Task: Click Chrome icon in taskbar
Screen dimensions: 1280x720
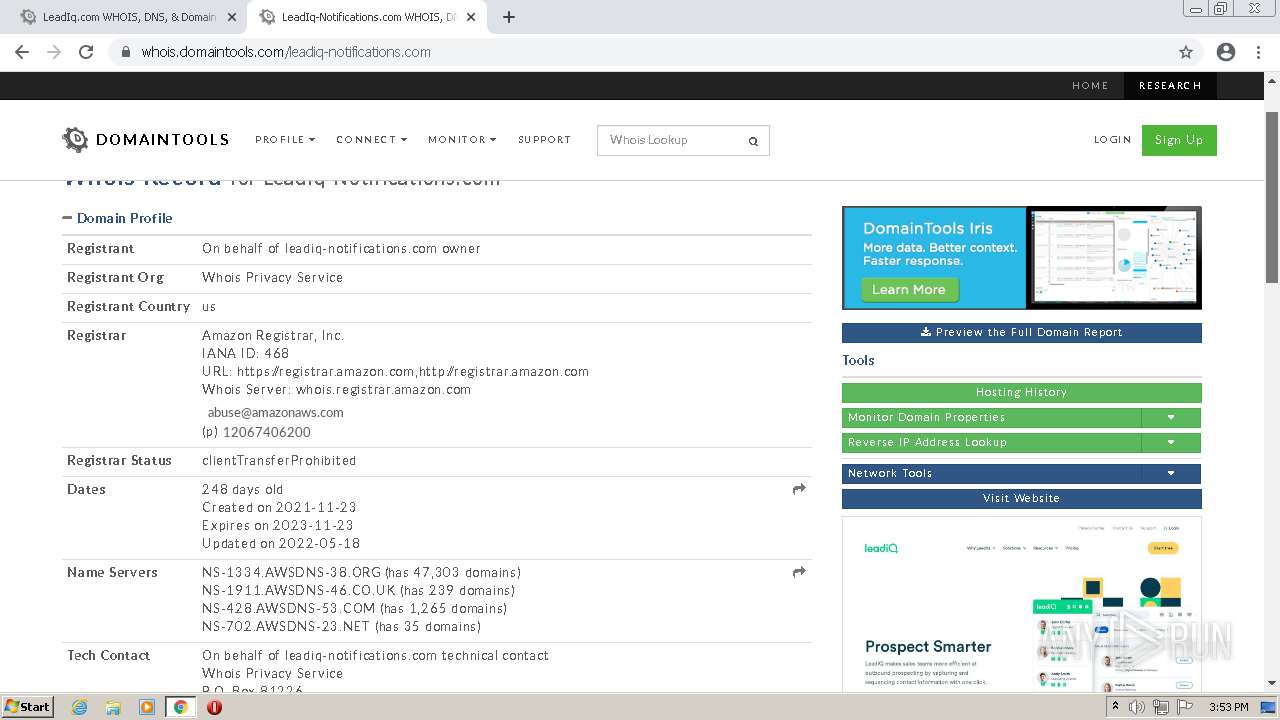Action: coord(180,707)
